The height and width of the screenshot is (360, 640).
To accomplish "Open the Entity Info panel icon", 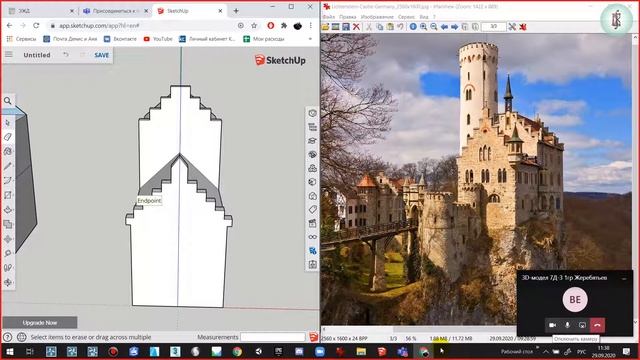I will click(x=313, y=113).
